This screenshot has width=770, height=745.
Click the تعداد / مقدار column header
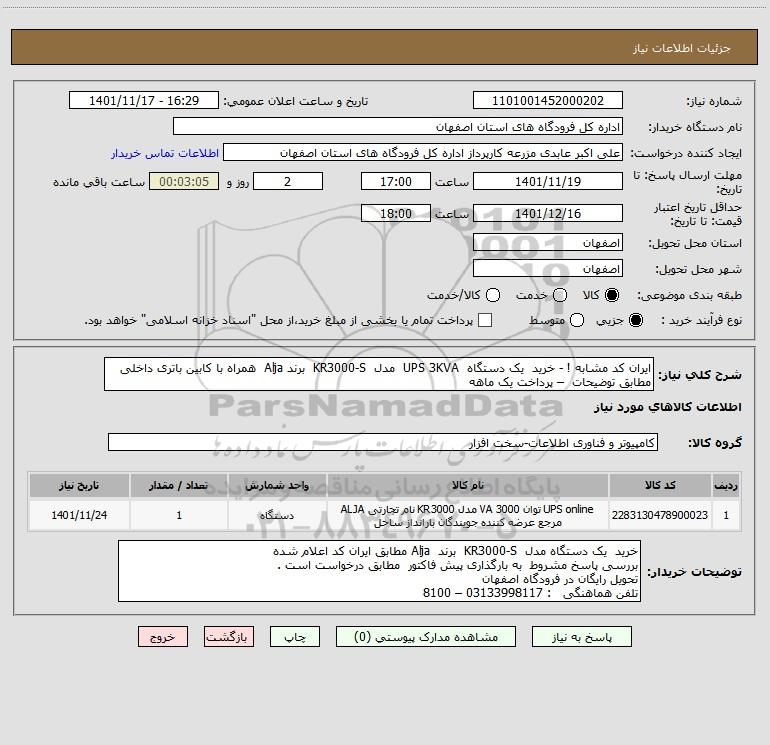179,485
